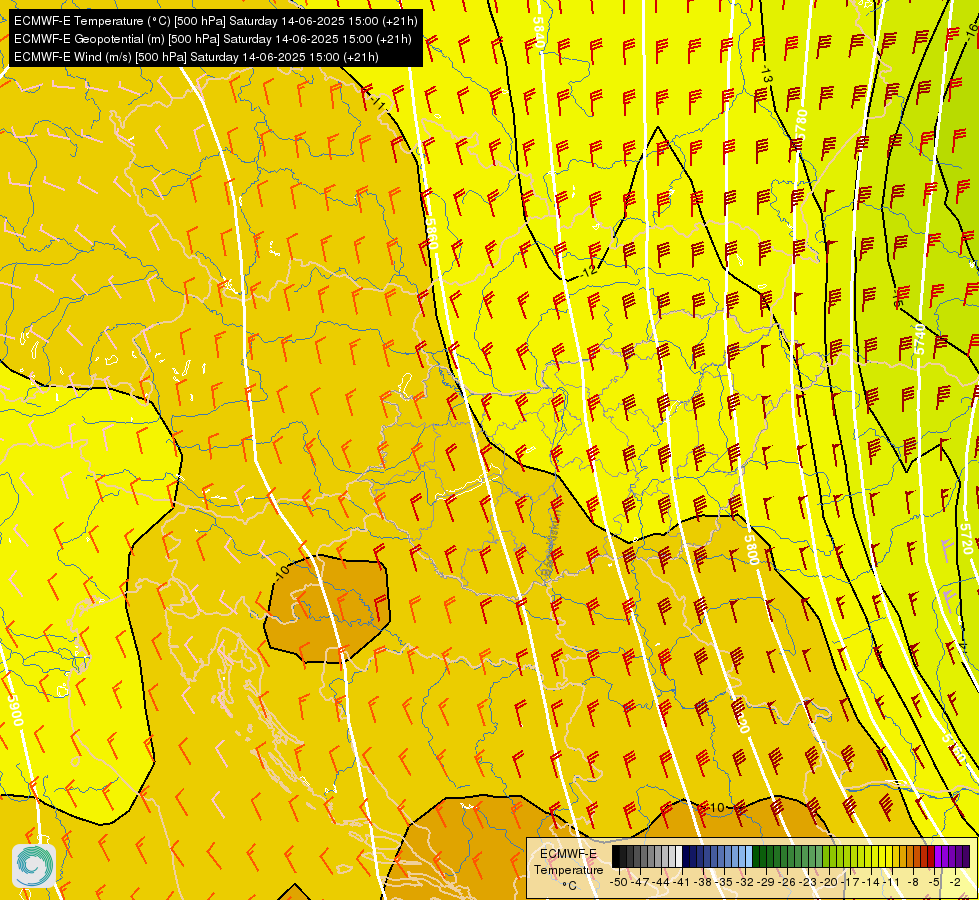Click the -35 legend tick label
The height and width of the screenshot is (900, 979).
724,883
